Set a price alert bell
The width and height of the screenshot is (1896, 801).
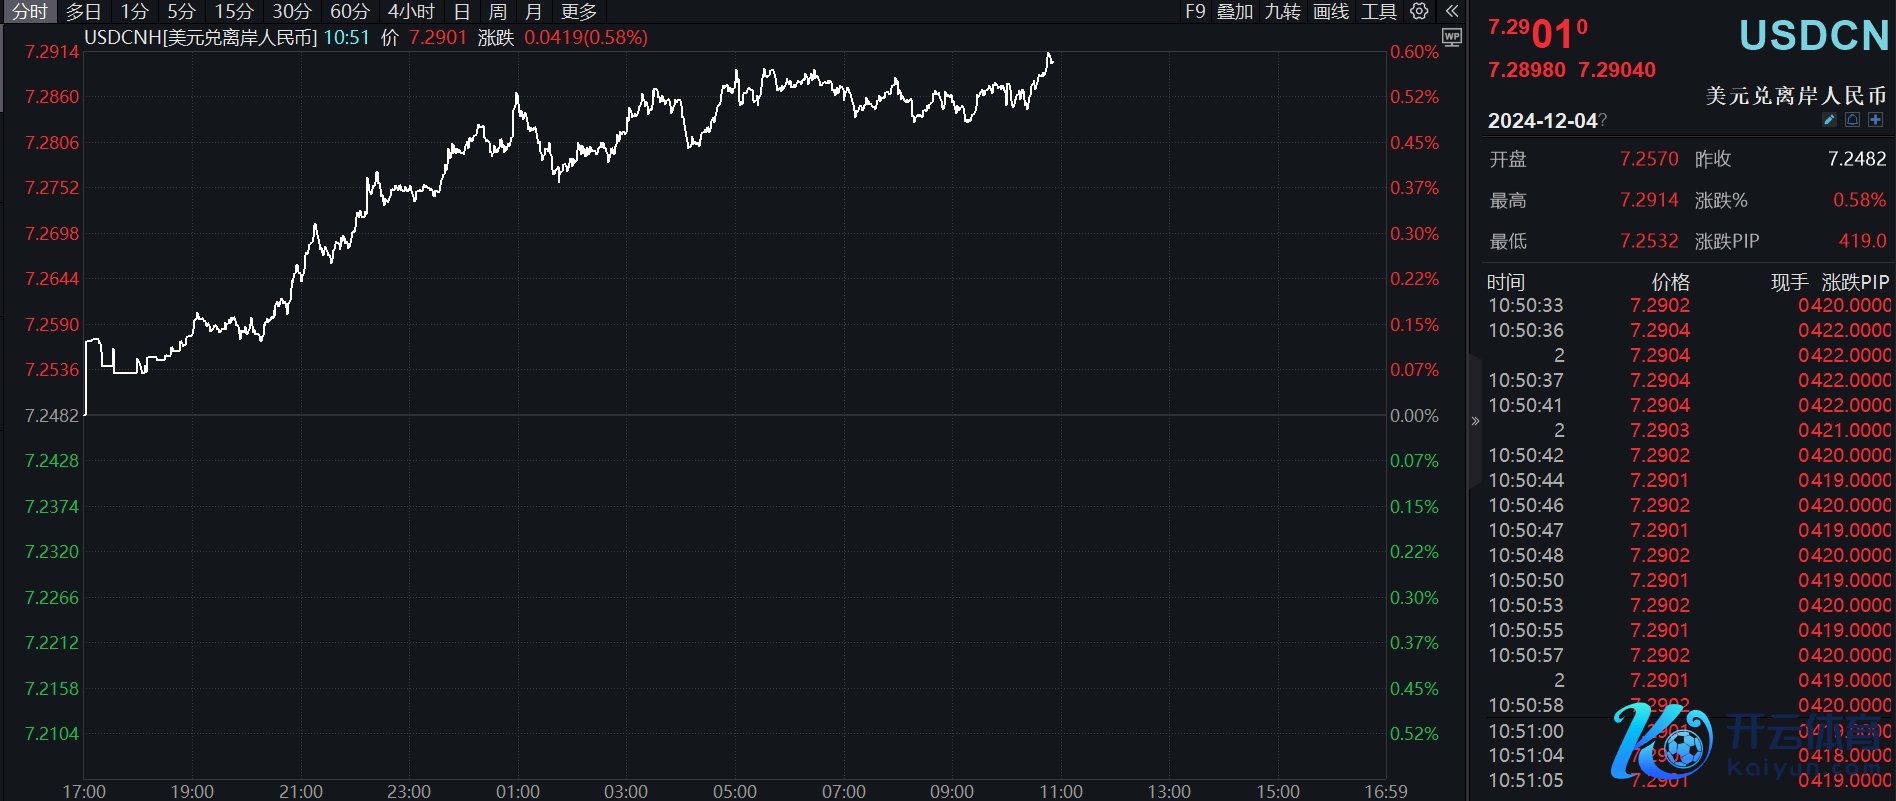pyautogui.click(x=1852, y=120)
